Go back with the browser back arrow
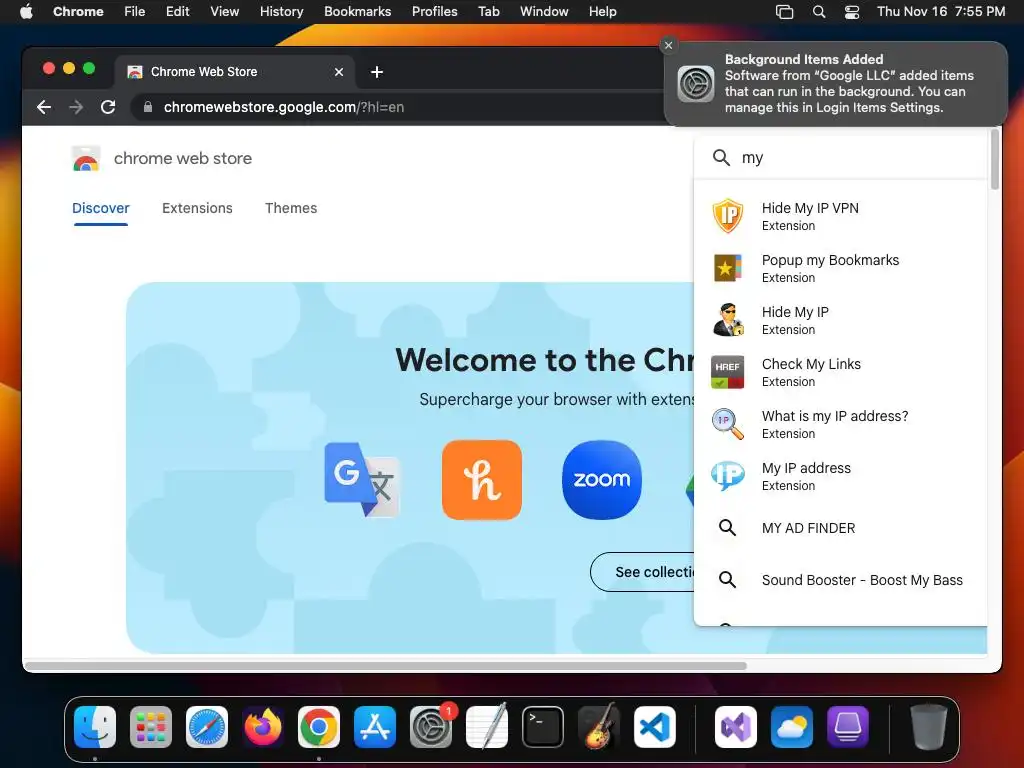Screen dimensions: 1024x768 44,107
